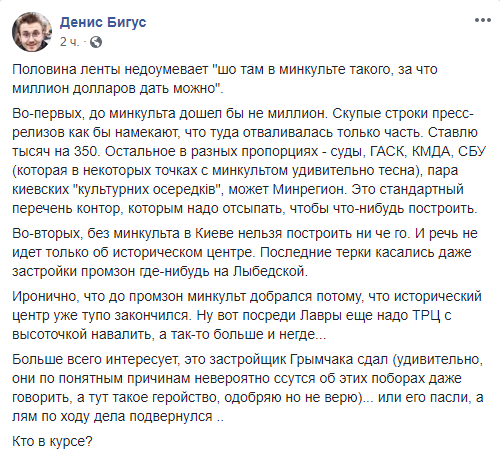This screenshot has height=457, width=500.
Task: Click the paragraph starting 'Во-вторых, без минкульта'
Action: pyautogui.click(x=245, y=252)
